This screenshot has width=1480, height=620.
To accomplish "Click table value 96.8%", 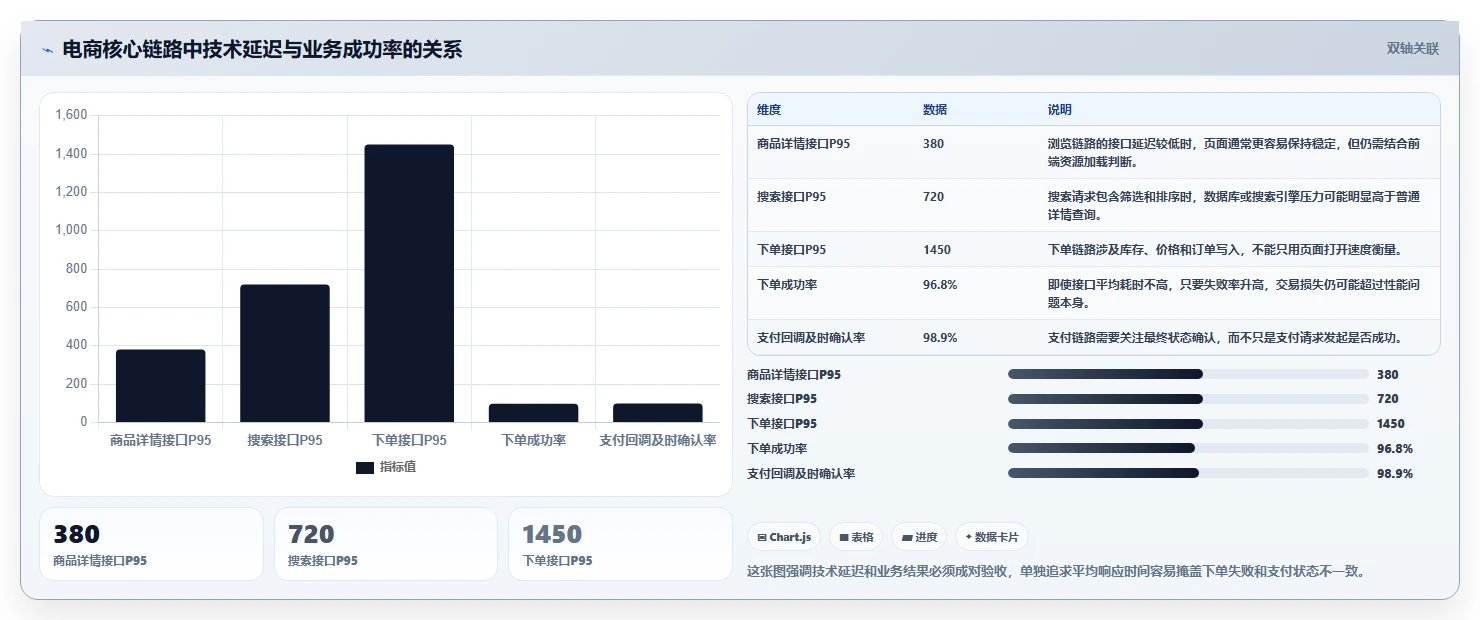I will [940, 285].
